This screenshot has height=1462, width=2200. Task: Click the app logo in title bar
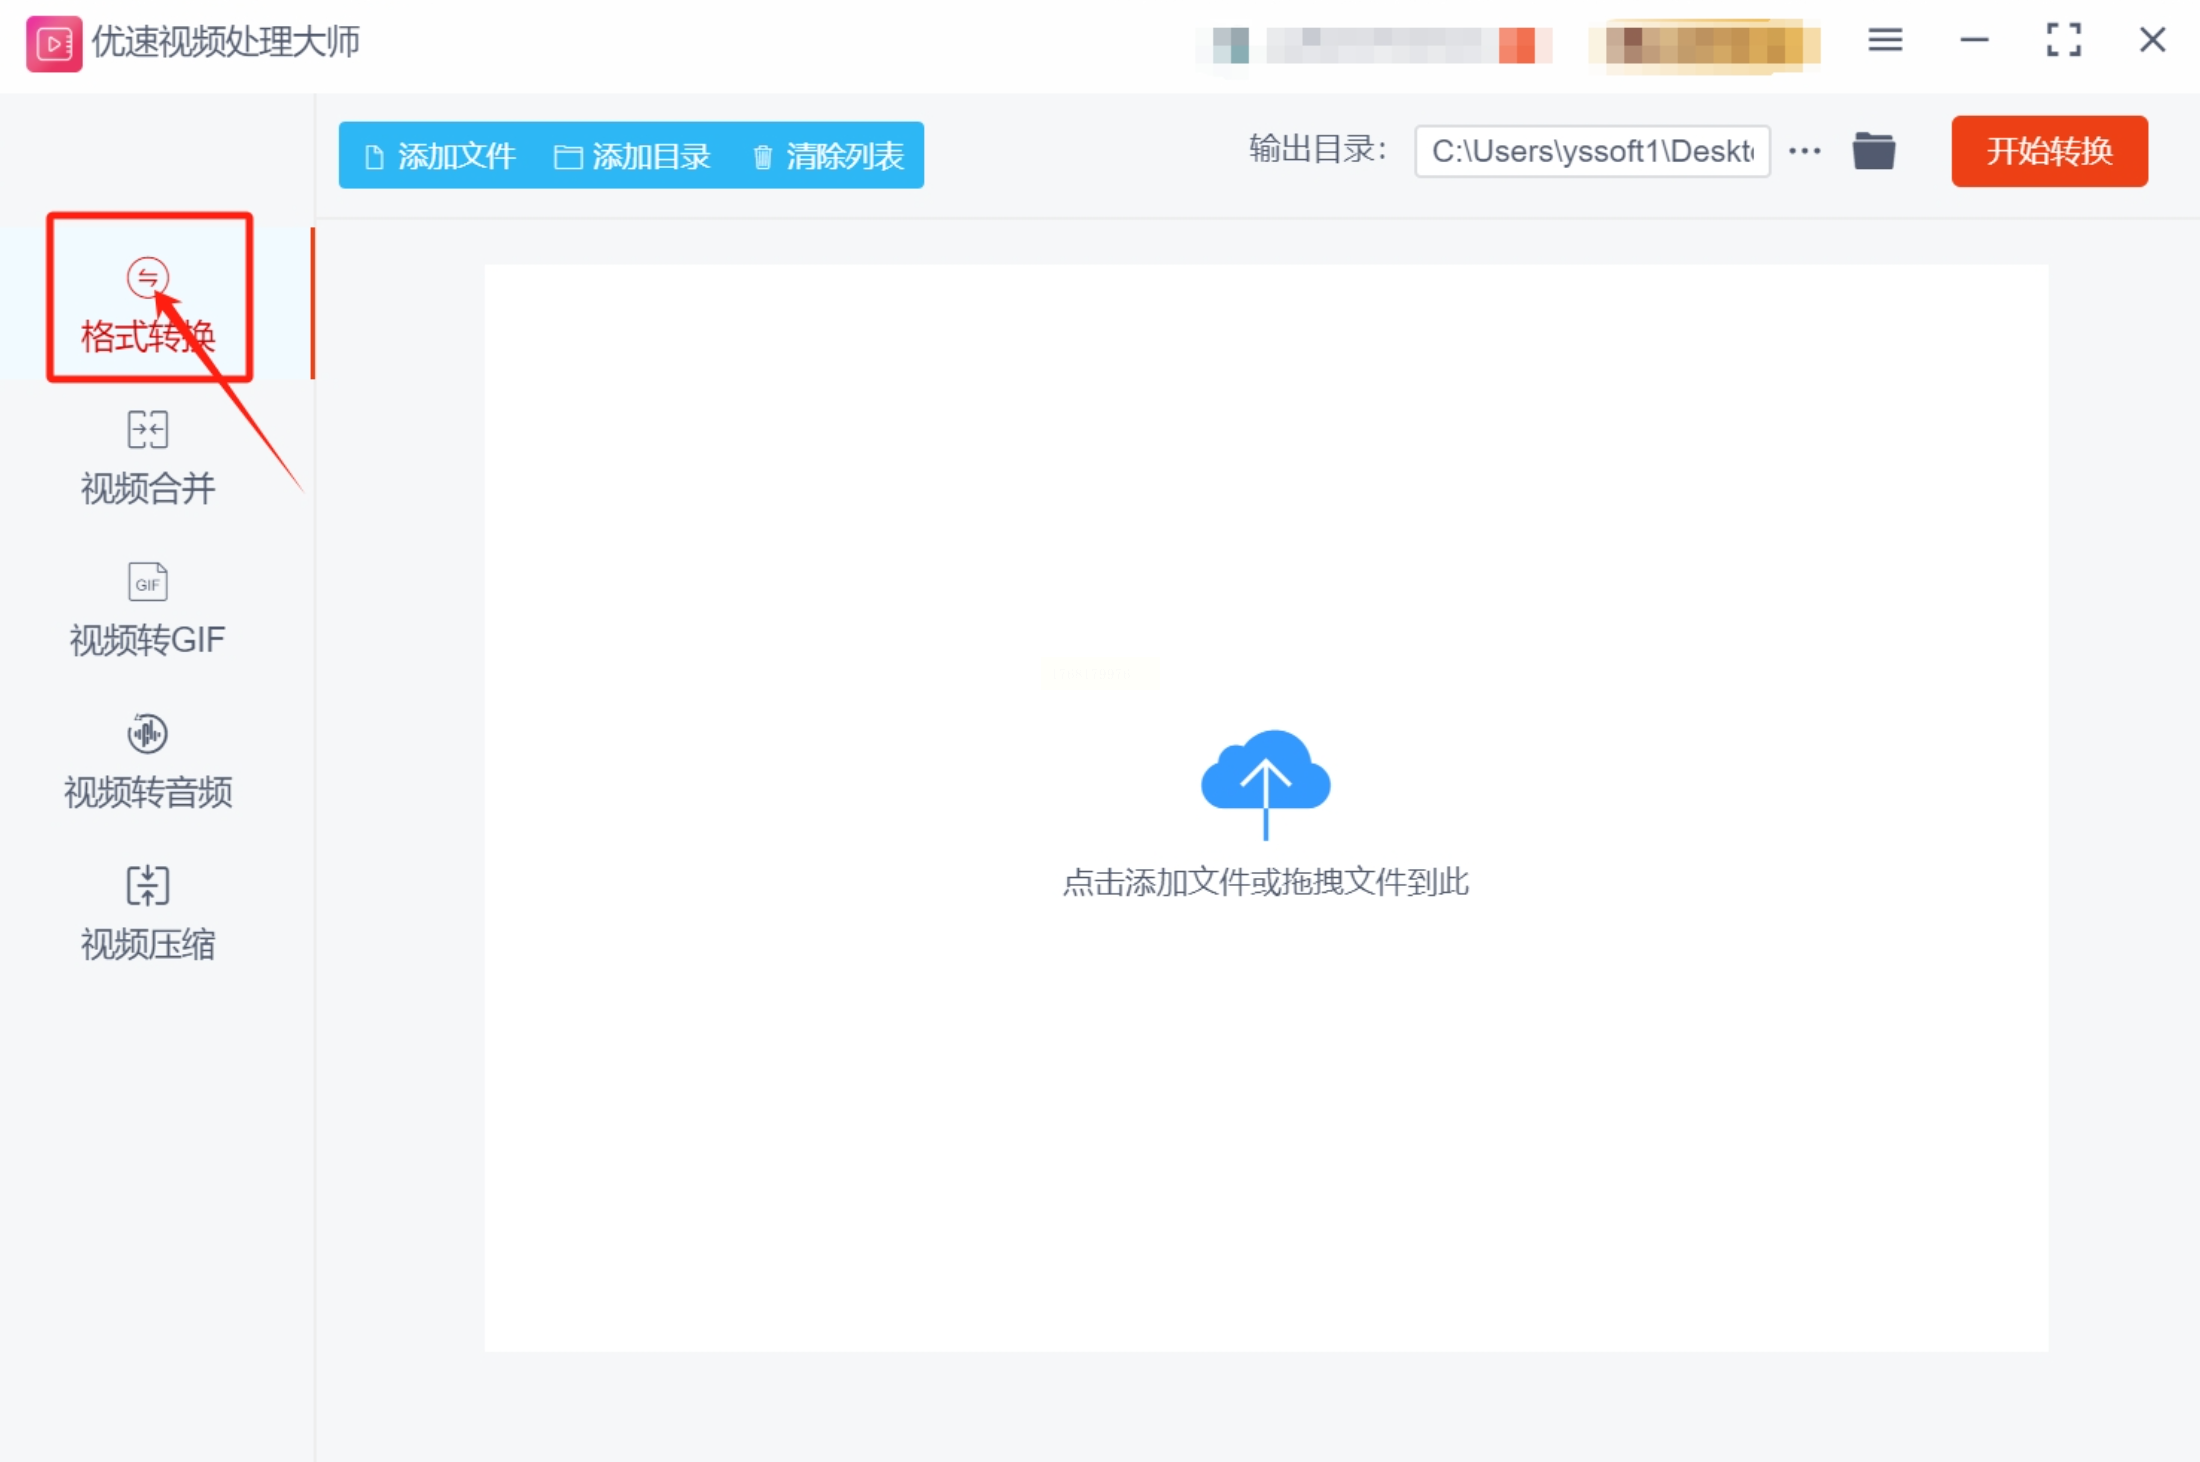[x=54, y=43]
